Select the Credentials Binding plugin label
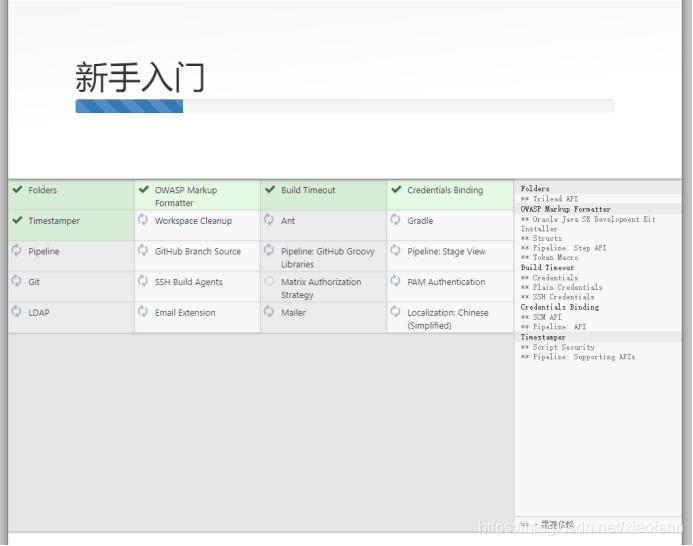The image size is (693, 546). coord(445,190)
